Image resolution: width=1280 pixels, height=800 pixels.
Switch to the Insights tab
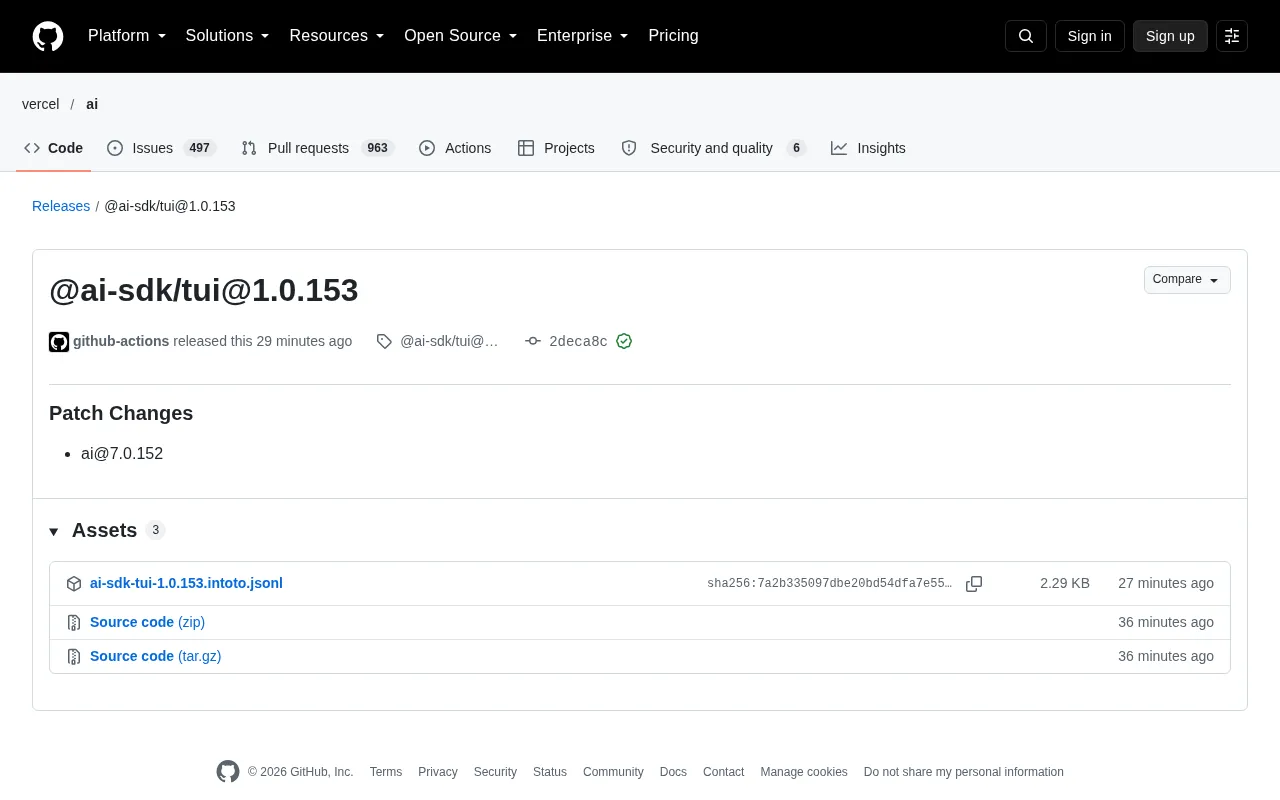click(x=868, y=148)
